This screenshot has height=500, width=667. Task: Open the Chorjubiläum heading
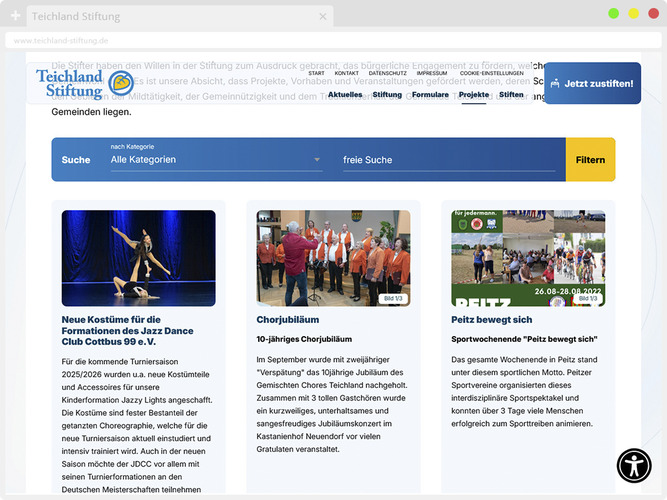pos(288,320)
